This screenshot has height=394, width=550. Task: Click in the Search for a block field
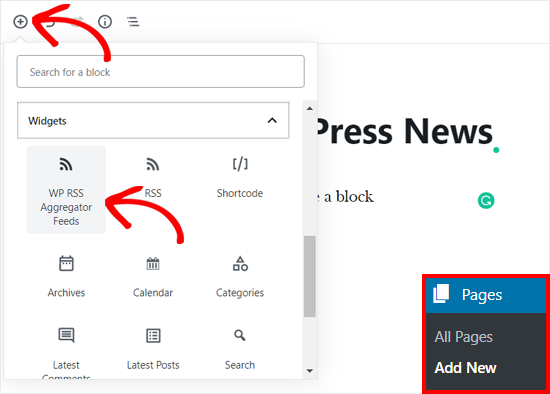coord(160,72)
